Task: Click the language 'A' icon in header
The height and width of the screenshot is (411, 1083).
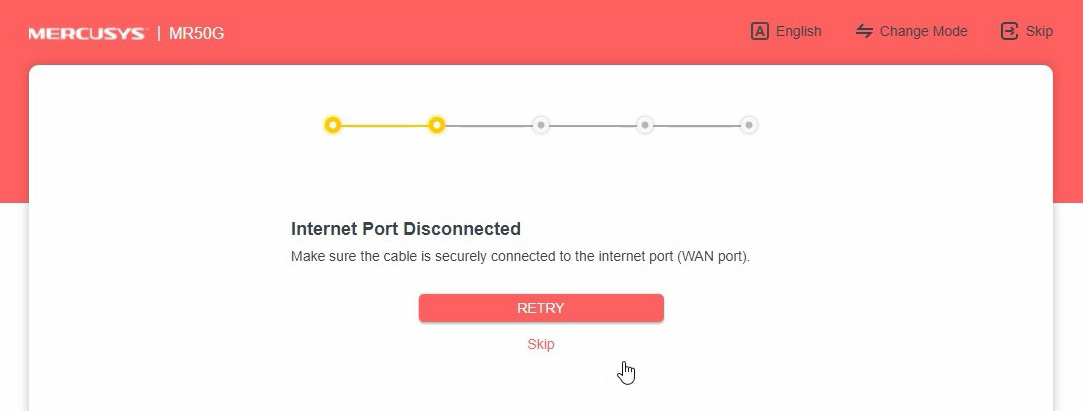Action: [x=760, y=31]
